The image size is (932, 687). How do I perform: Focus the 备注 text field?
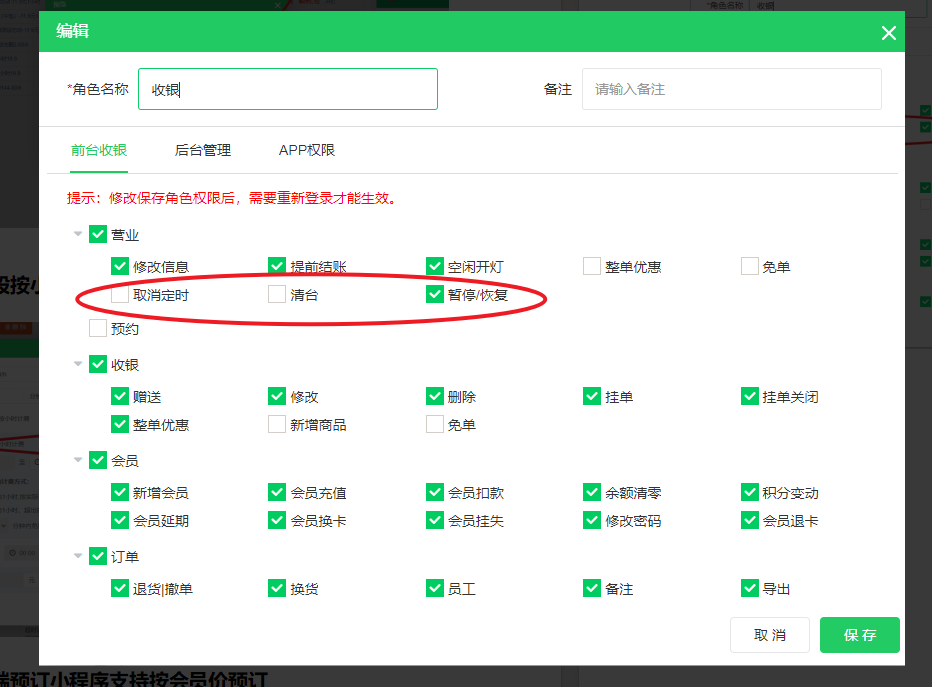(731, 89)
